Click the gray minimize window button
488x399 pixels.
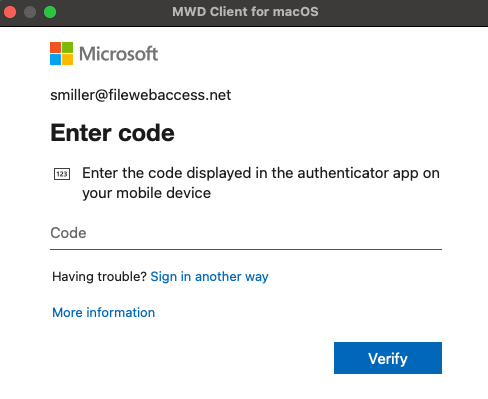(x=30, y=12)
